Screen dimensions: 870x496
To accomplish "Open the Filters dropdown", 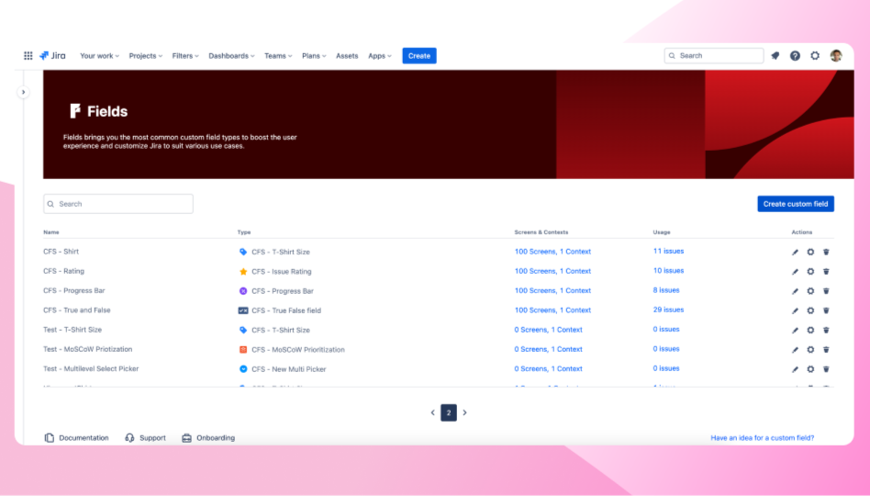I will point(185,55).
